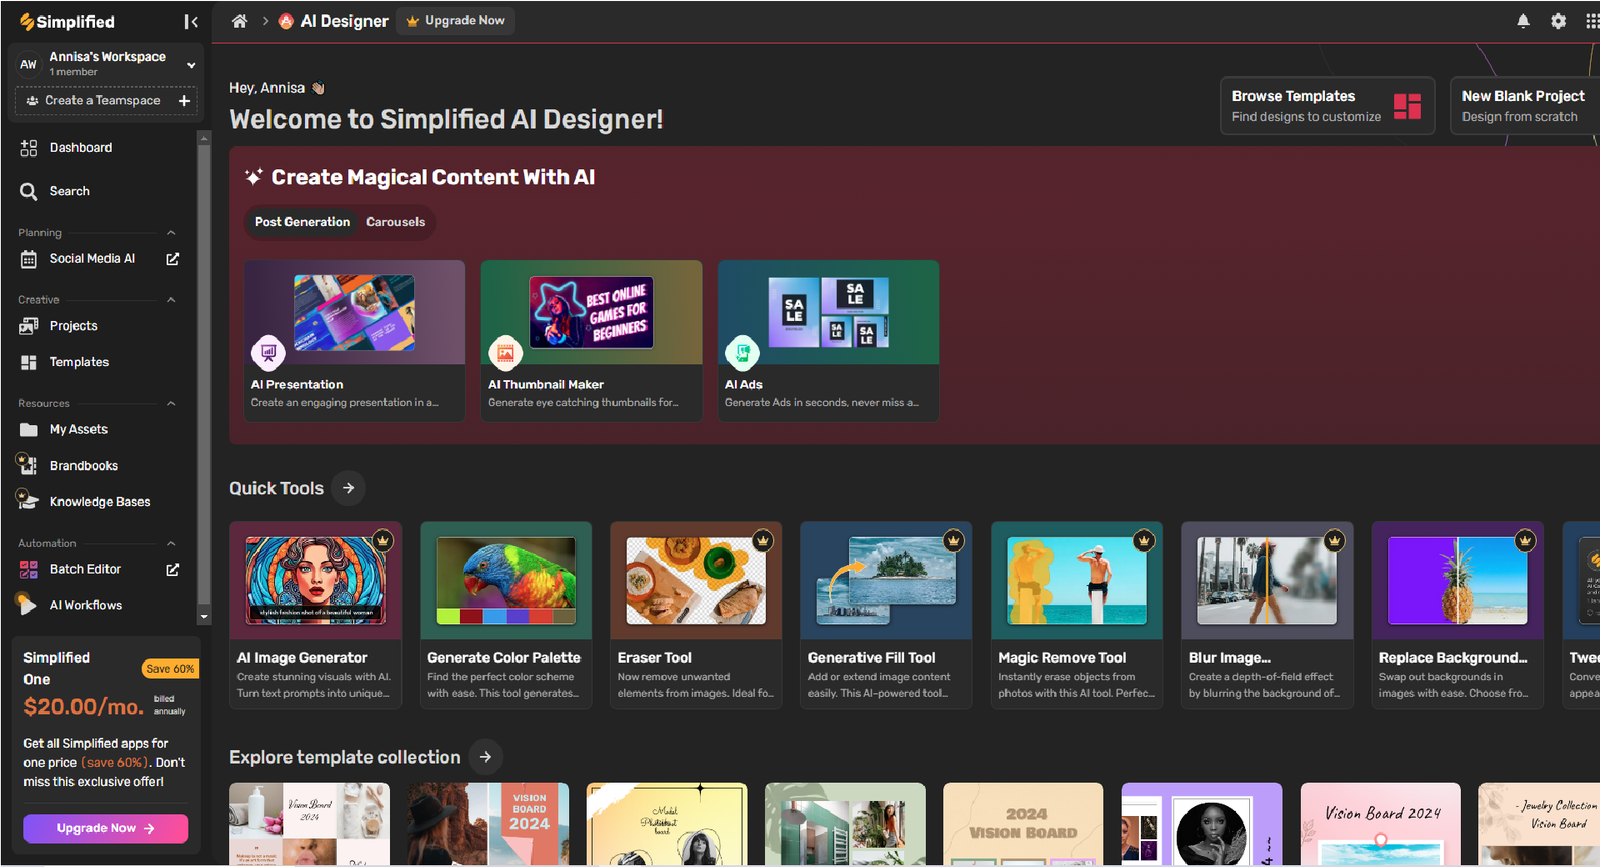Image resolution: width=1600 pixels, height=867 pixels.
Task: Click the AI Thumbnail Maker badge icon
Action: 505,352
